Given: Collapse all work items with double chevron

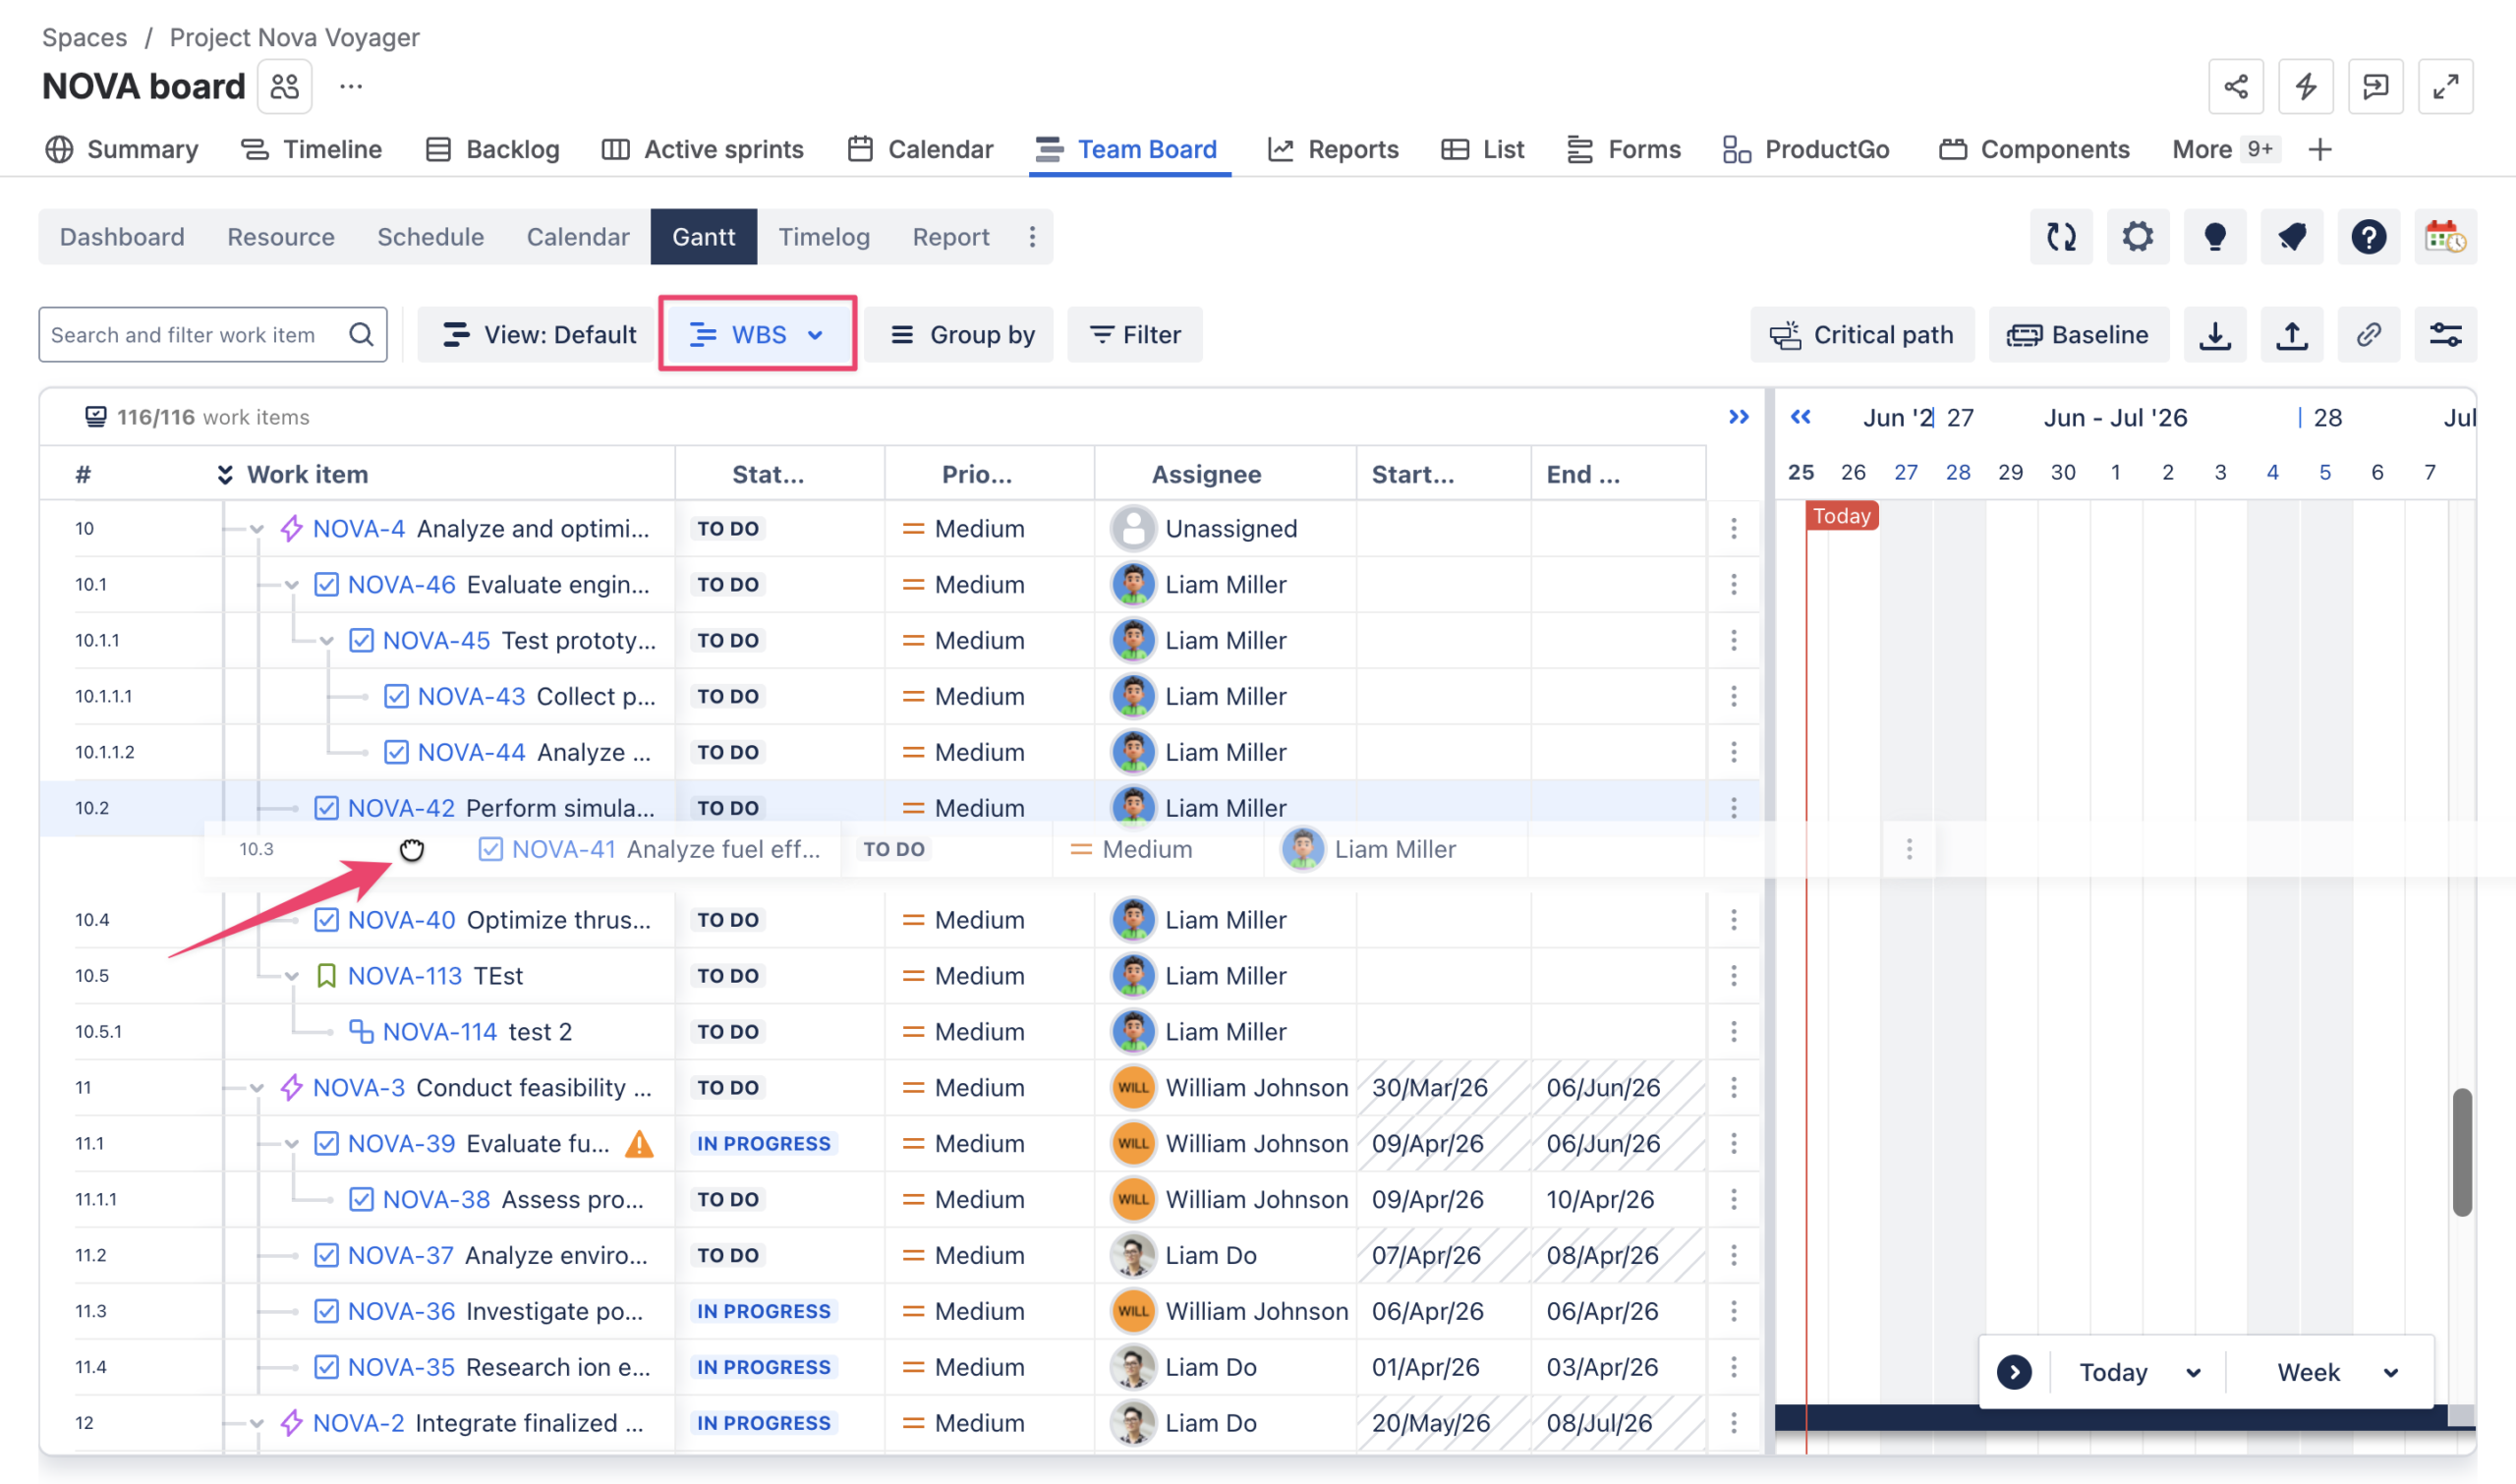Looking at the screenshot, I should [225, 474].
